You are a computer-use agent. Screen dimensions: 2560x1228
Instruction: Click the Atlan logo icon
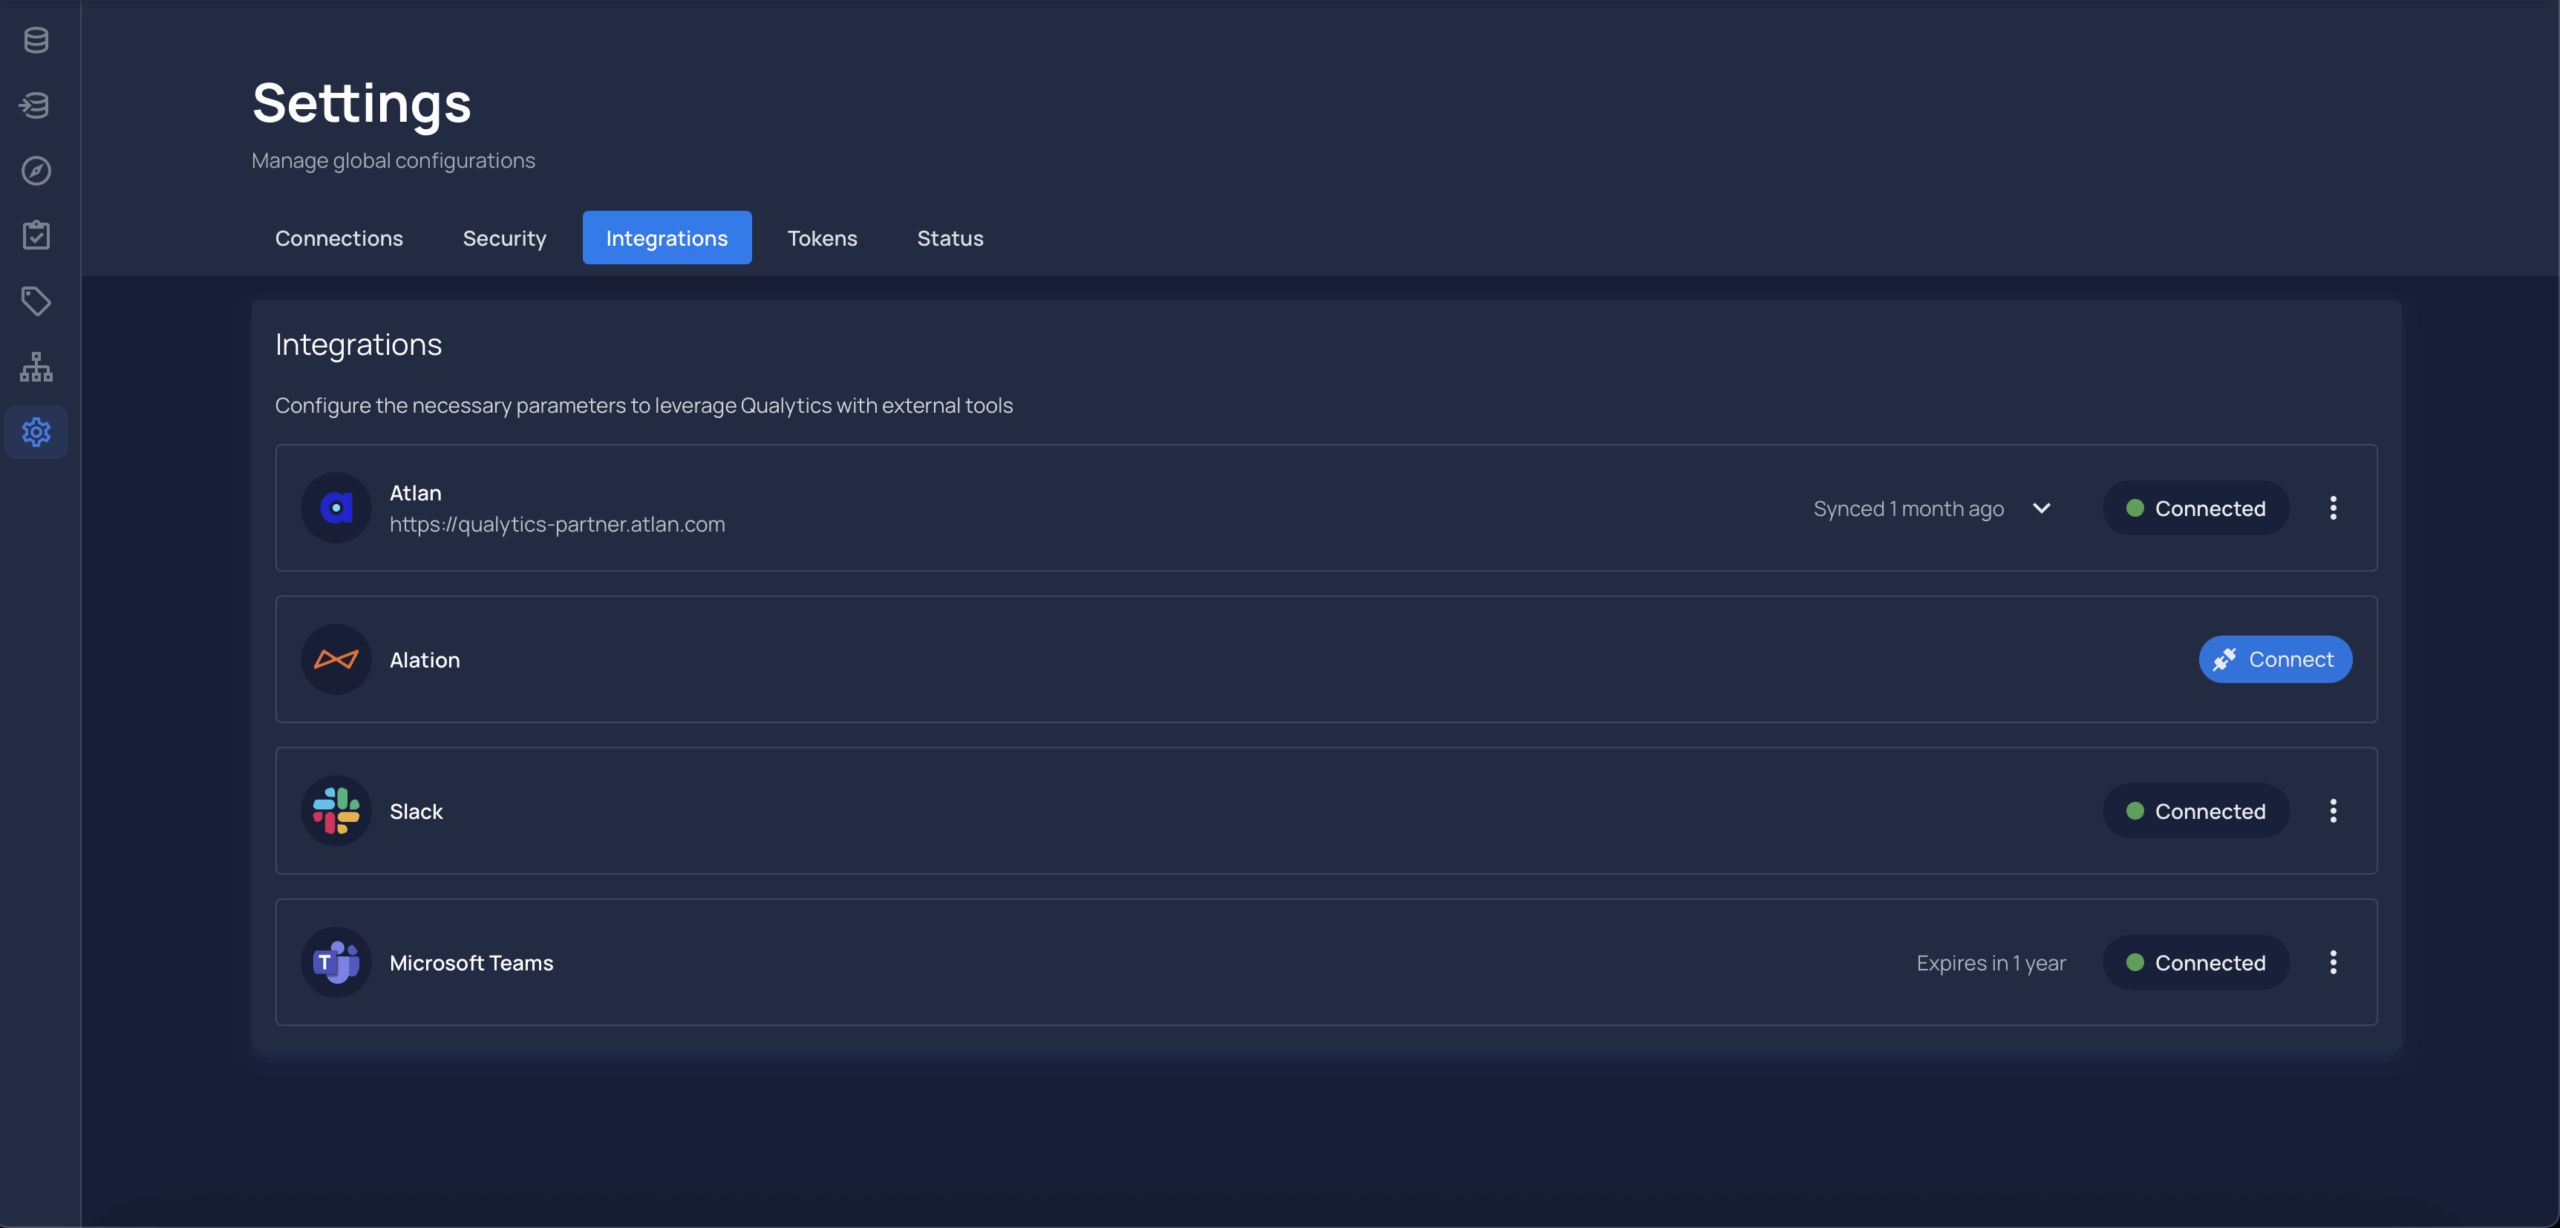point(336,508)
